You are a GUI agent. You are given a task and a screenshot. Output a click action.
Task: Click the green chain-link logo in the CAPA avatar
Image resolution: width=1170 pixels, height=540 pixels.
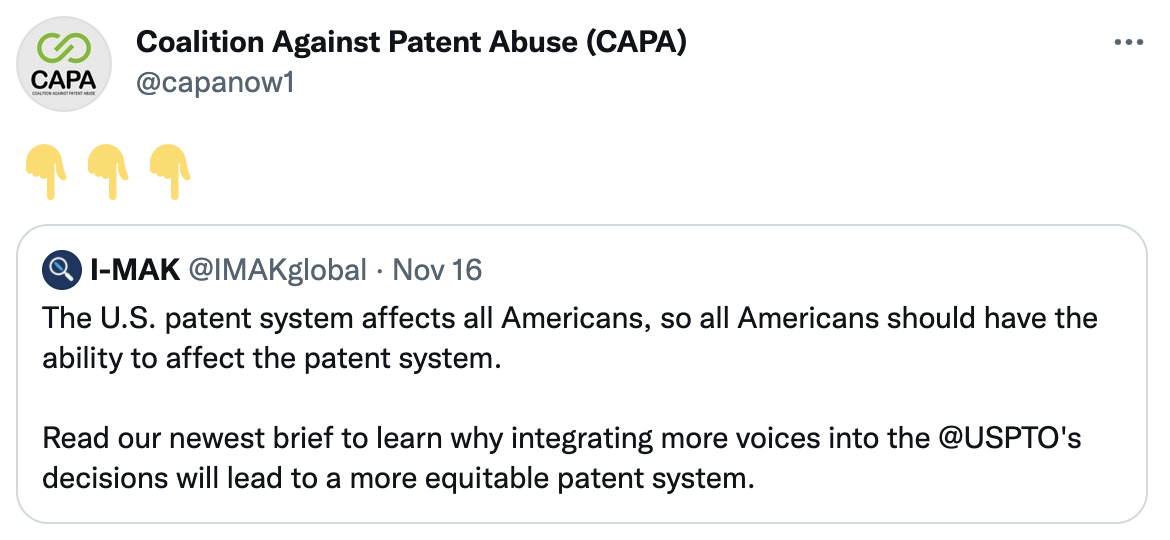coord(63,49)
